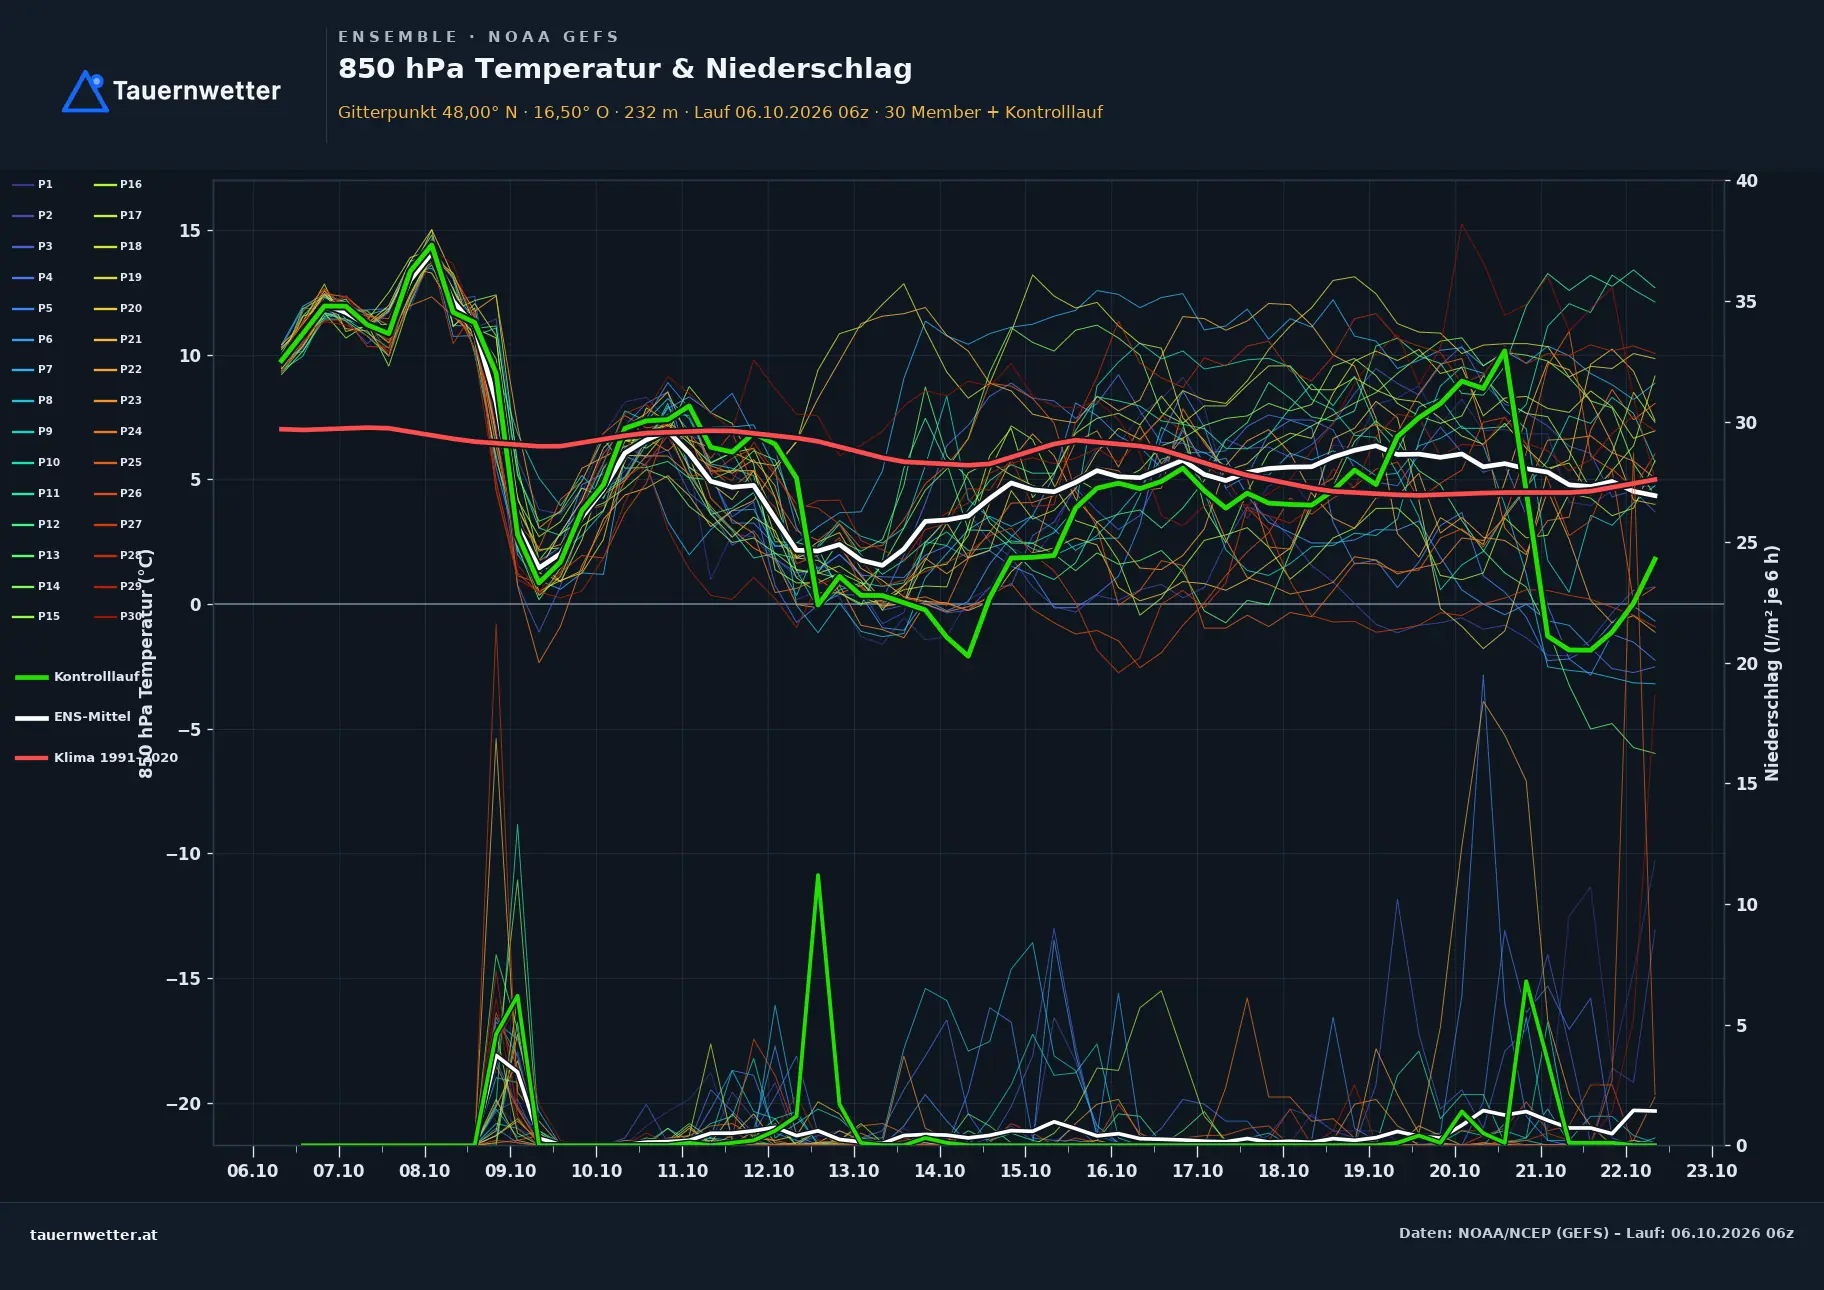The image size is (1824, 1290).
Task: Click the 23.10 date label on the x-axis
Action: (1712, 1171)
